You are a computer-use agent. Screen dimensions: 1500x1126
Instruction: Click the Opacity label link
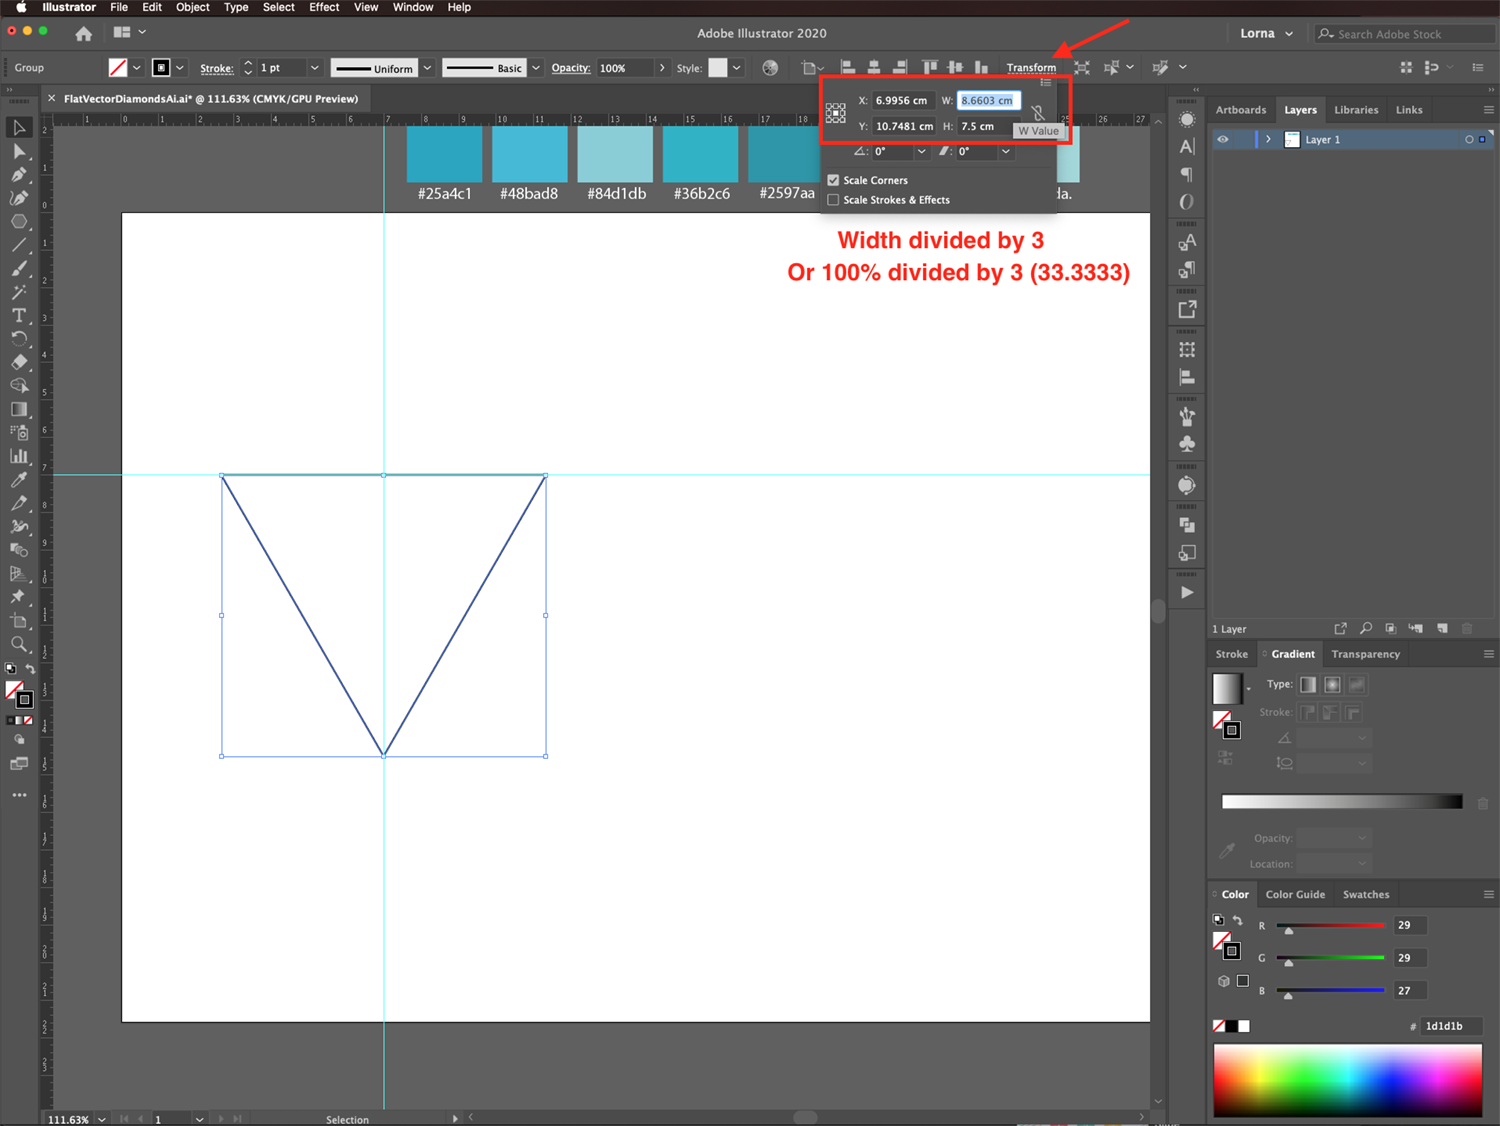(571, 68)
